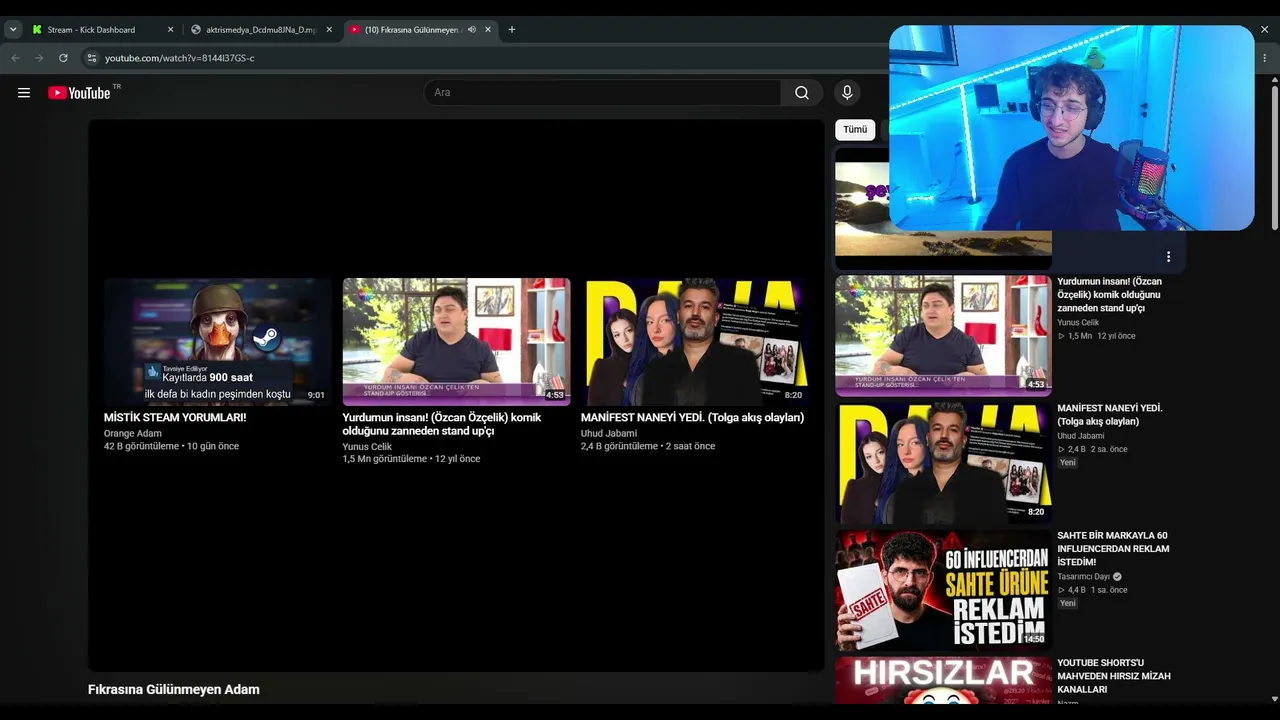Open end-screen title MANİFEST NANEYİ YEDİ. (Tolga akış olayları)
Viewport: 1280px width, 720px height.
692,418
